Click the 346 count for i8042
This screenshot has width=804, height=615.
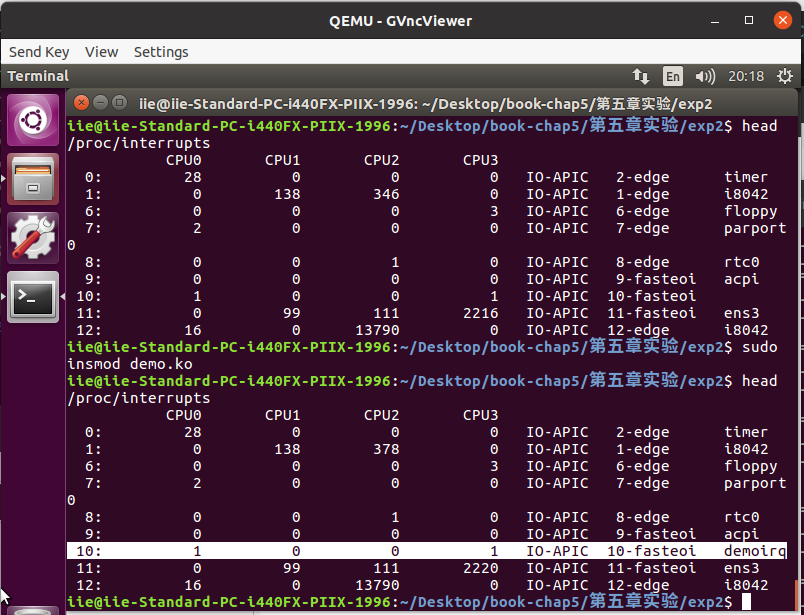click(386, 194)
